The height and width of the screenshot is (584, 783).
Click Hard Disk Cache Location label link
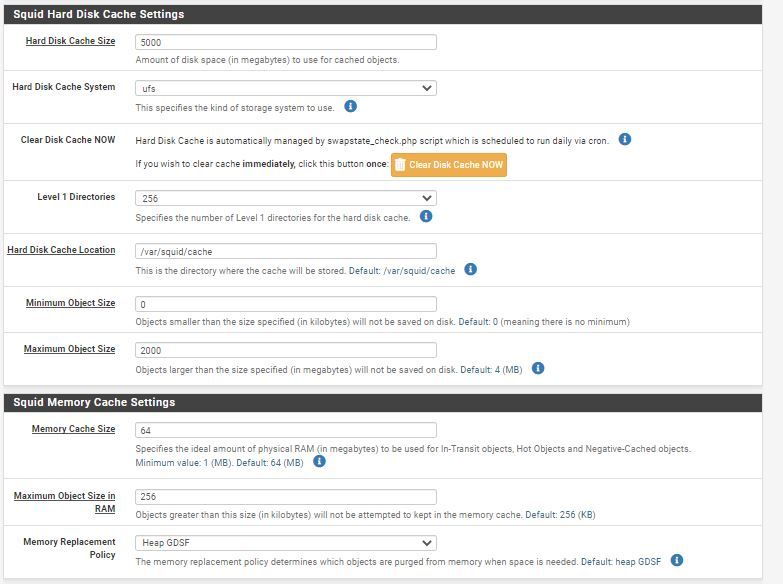pos(61,250)
